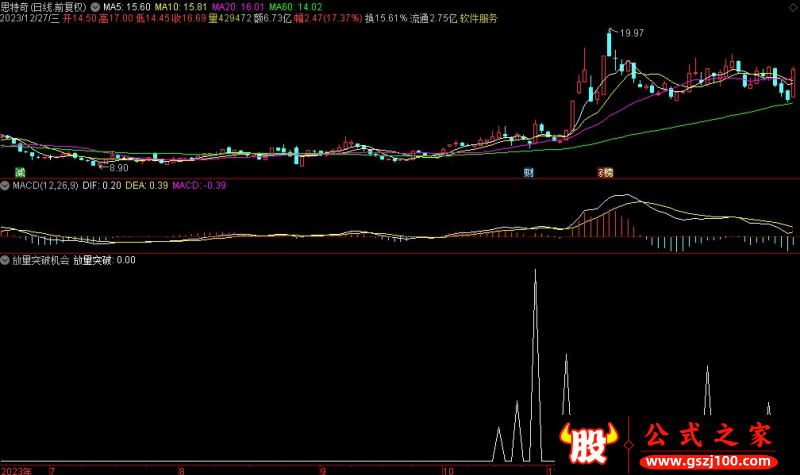Click the 流通2.75亿 float value
The width and height of the screenshot is (800, 475).
coord(434,18)
